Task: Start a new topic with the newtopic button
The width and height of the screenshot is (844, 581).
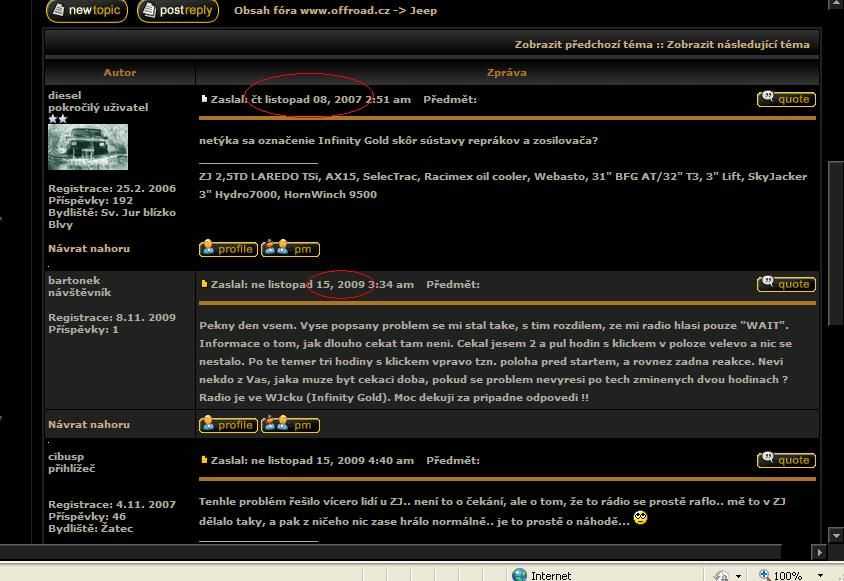Action: pos(87,10)
